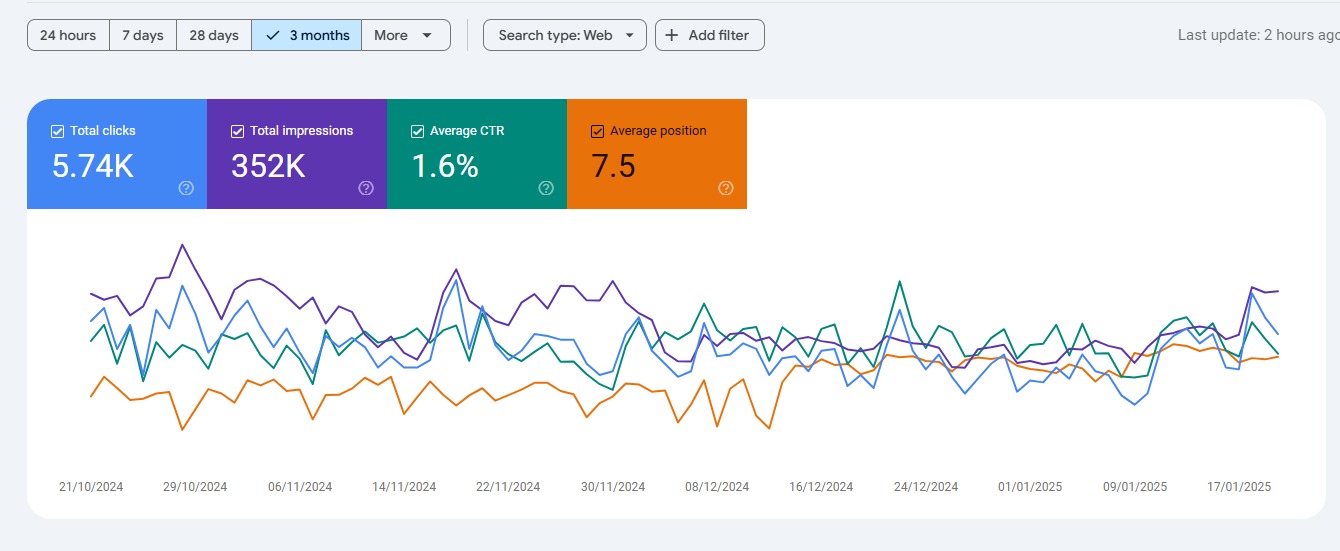Select the 24 hours date range

[x=68, y=35]
